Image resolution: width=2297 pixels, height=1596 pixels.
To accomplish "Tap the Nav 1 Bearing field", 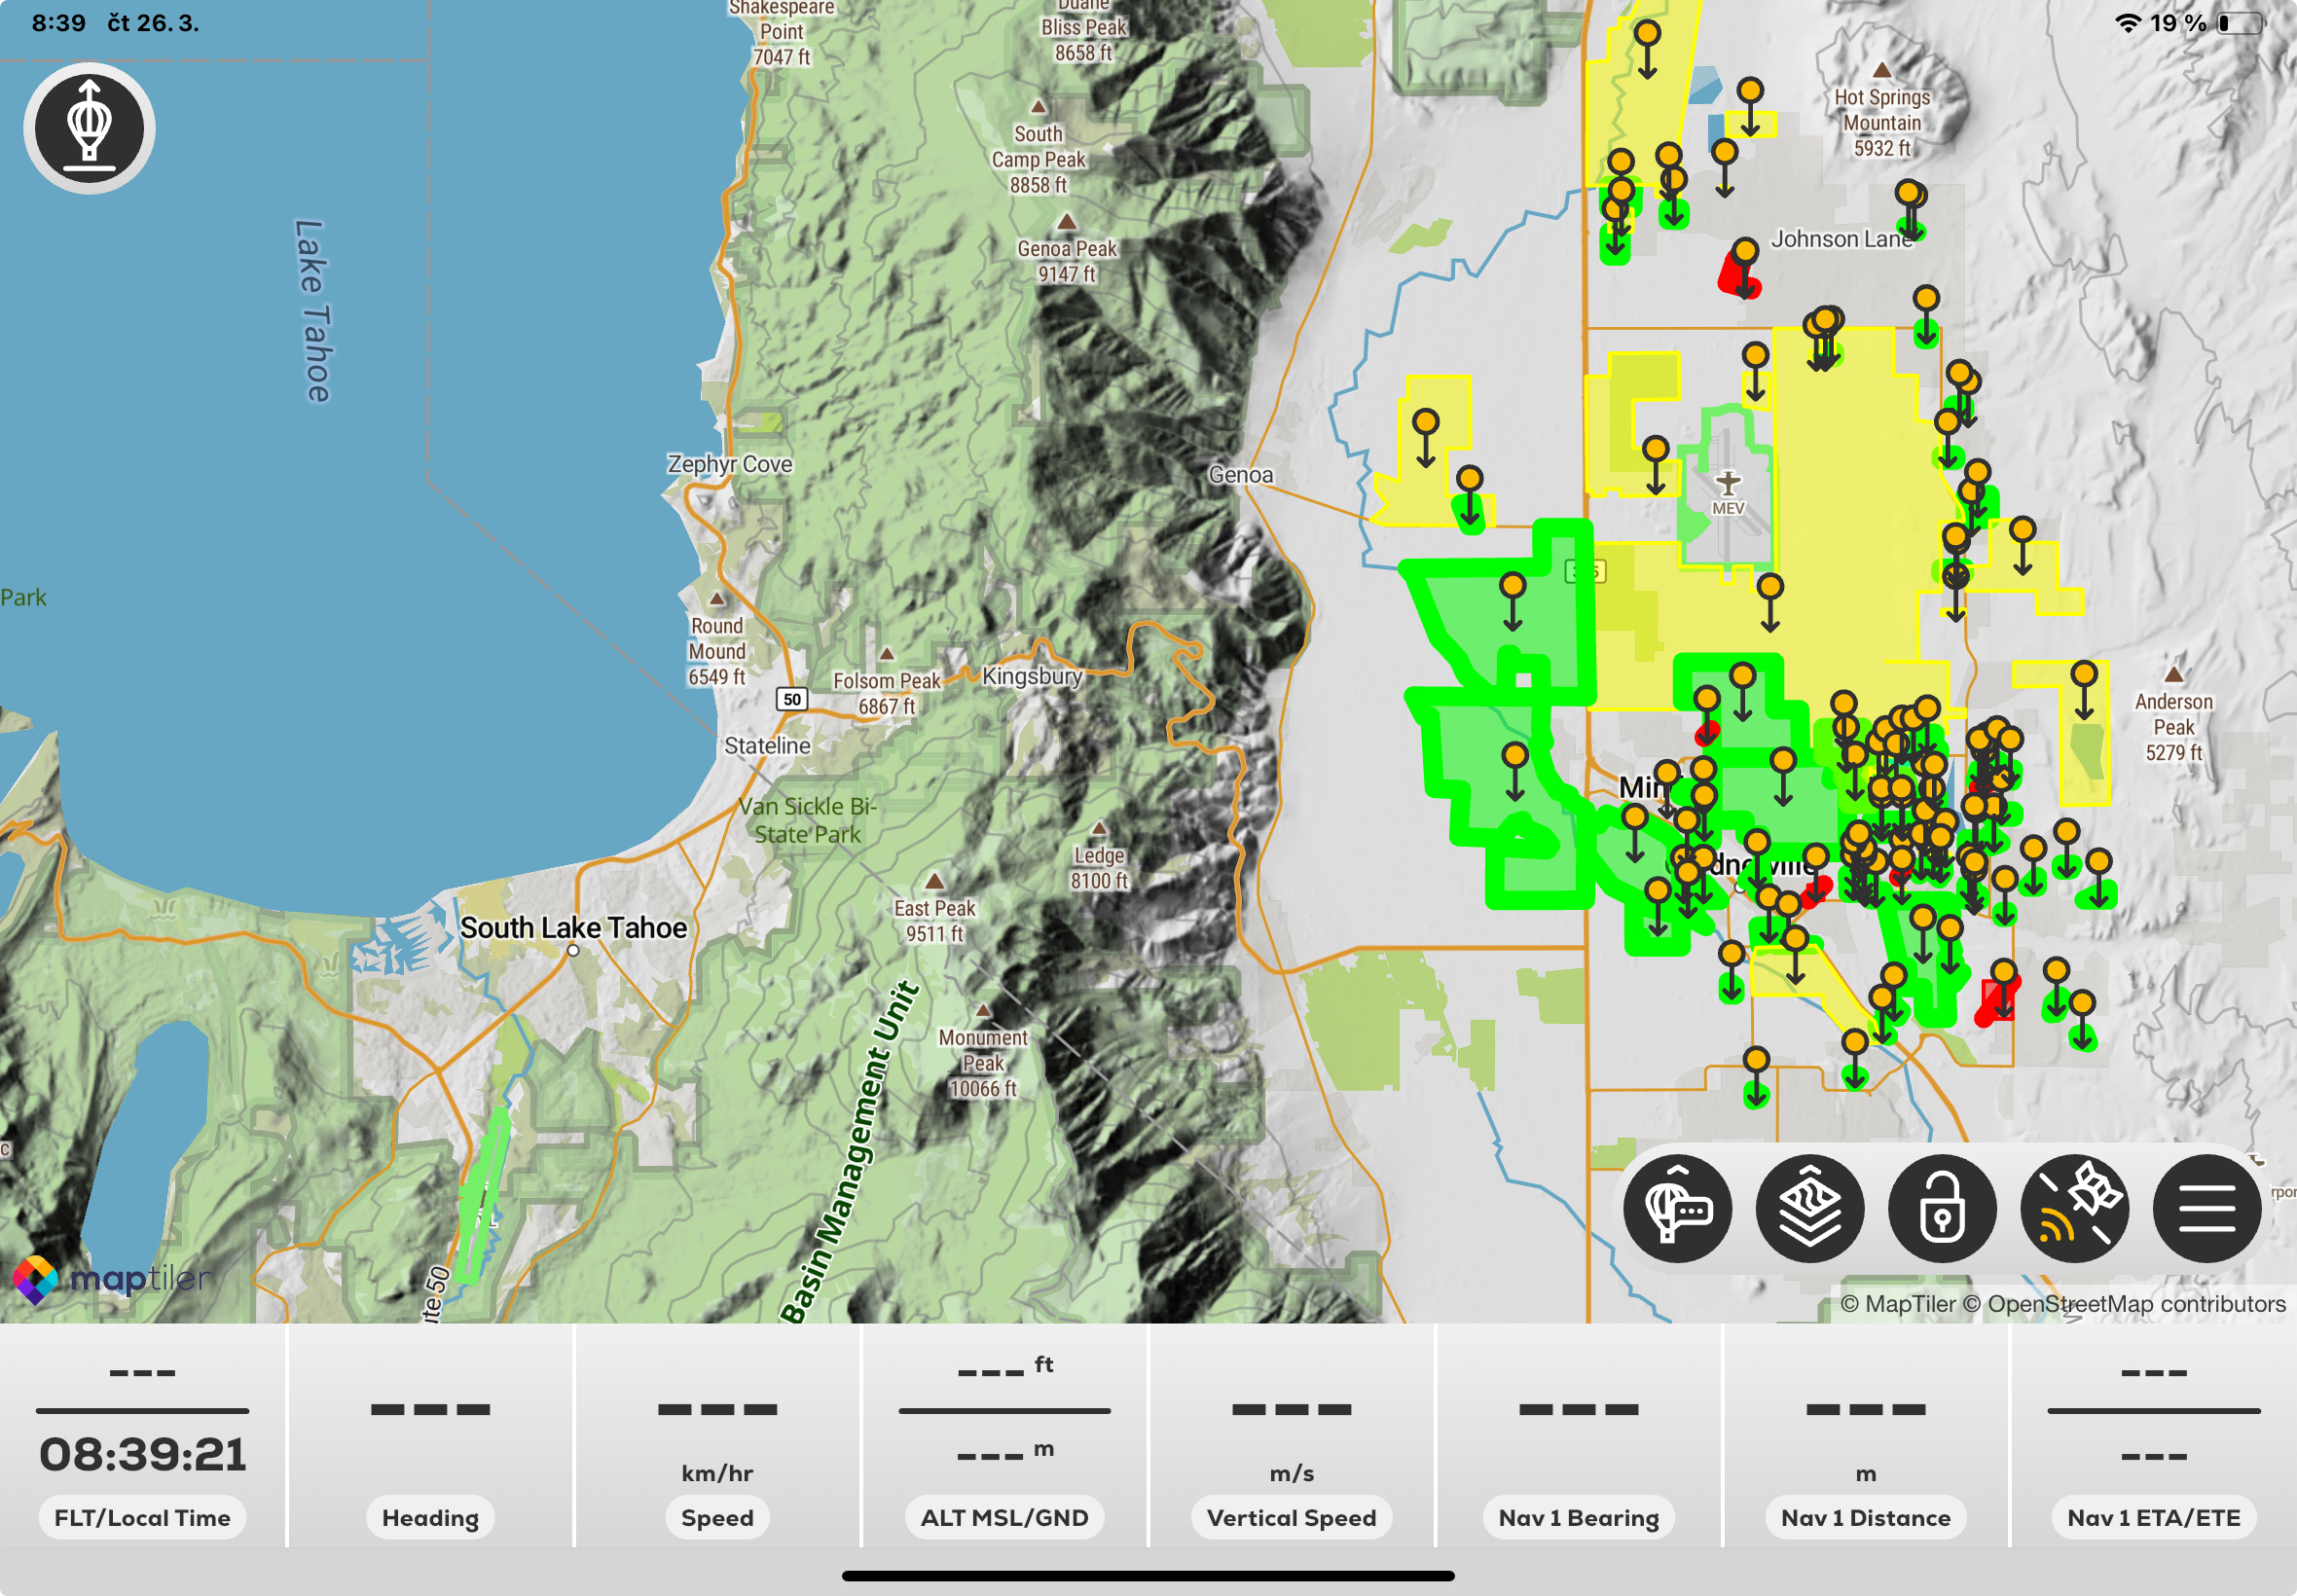I will [1578, 1517].
